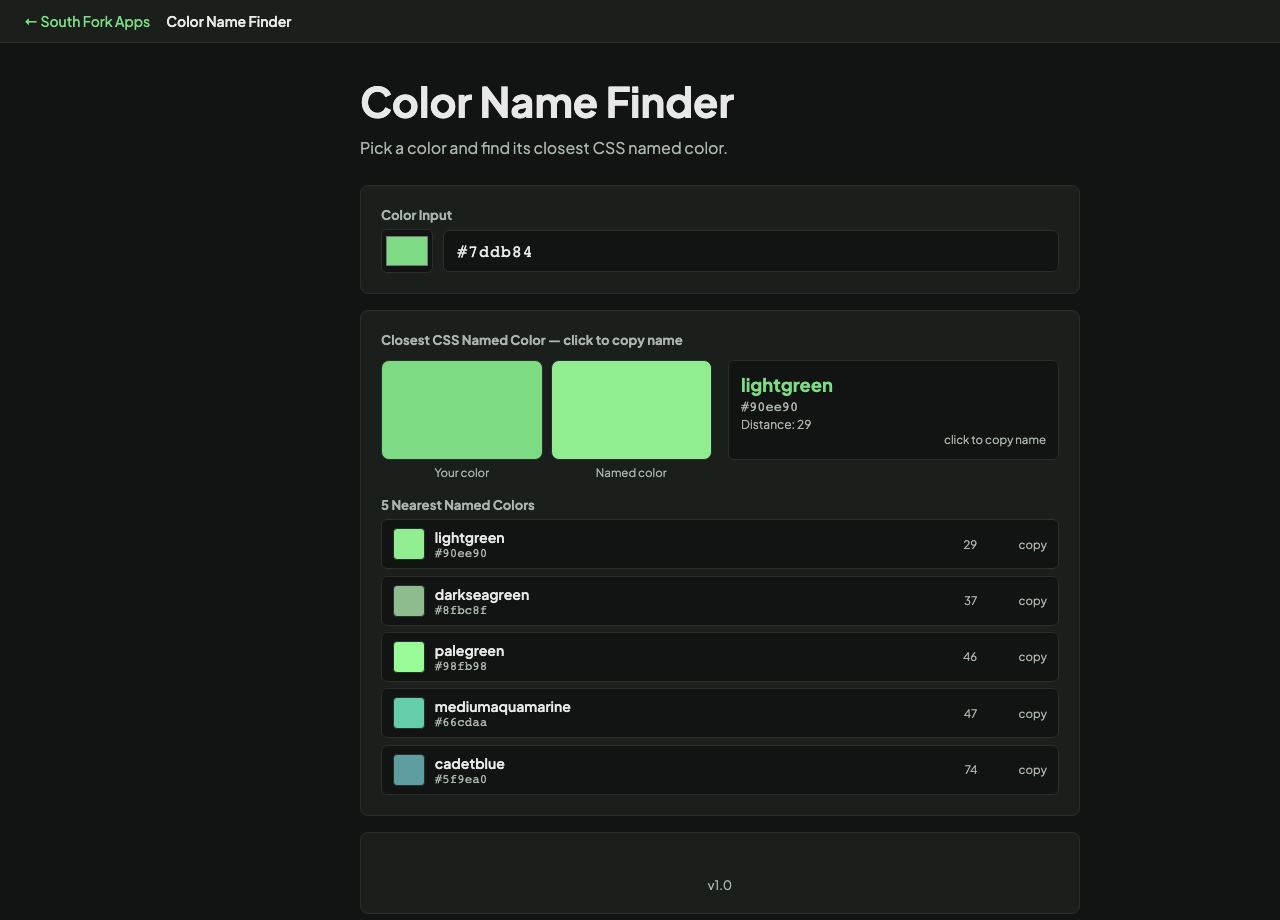Focus the hex input showing #7ddb84
Image resolution: width=1280 pixels, height=920 pixels.
tap(750, 251)
